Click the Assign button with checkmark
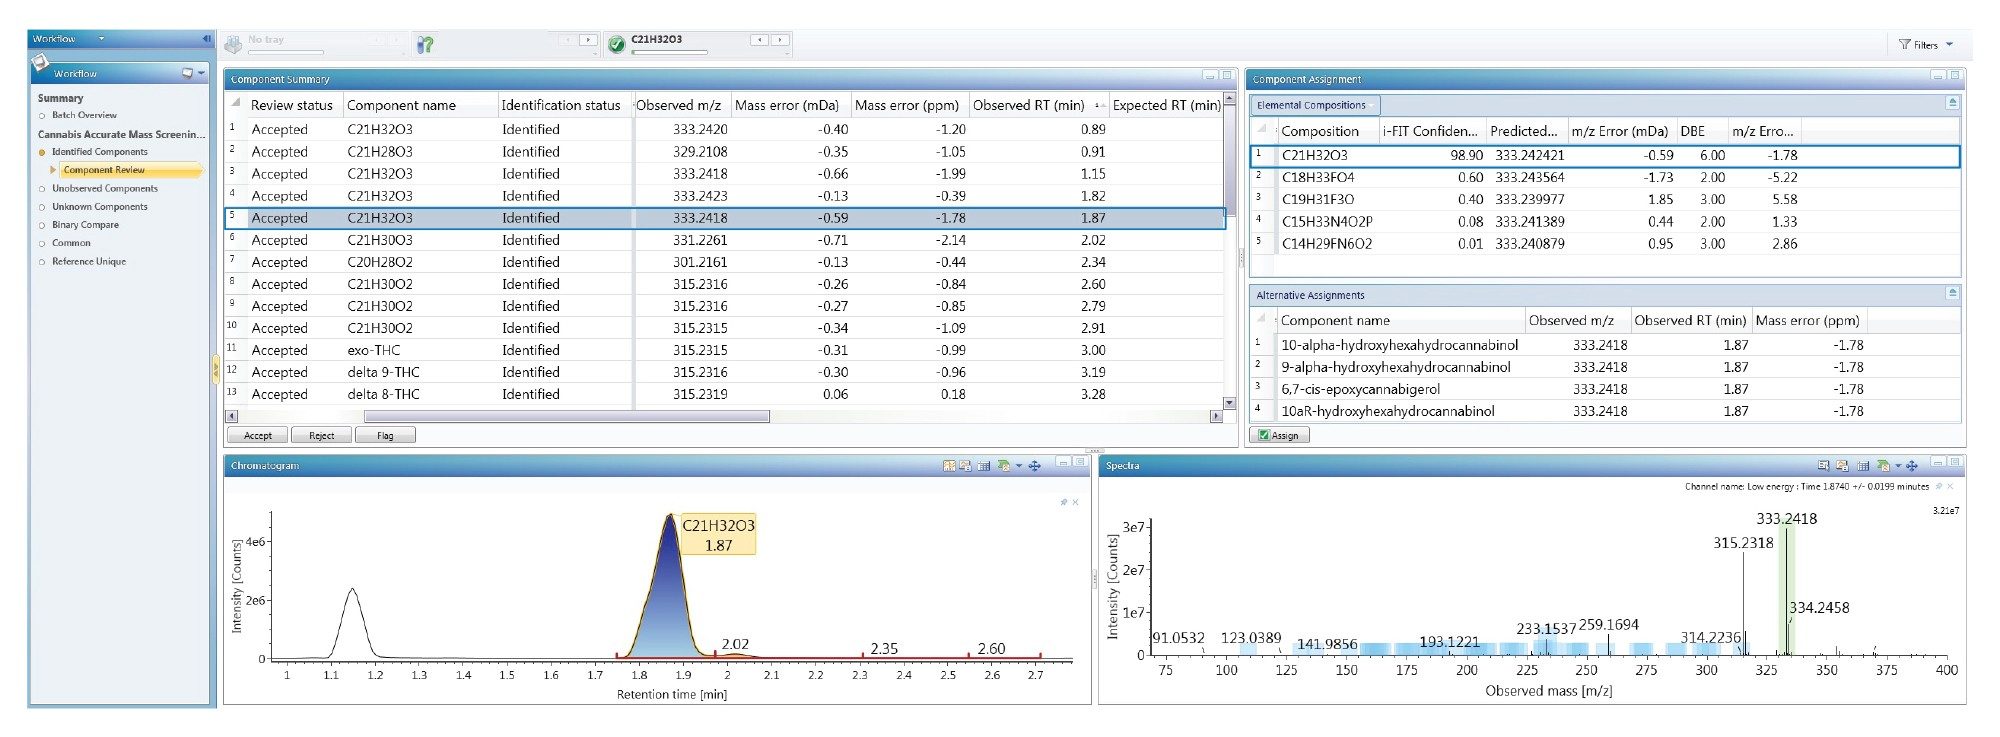 [x=1279, y=435]
